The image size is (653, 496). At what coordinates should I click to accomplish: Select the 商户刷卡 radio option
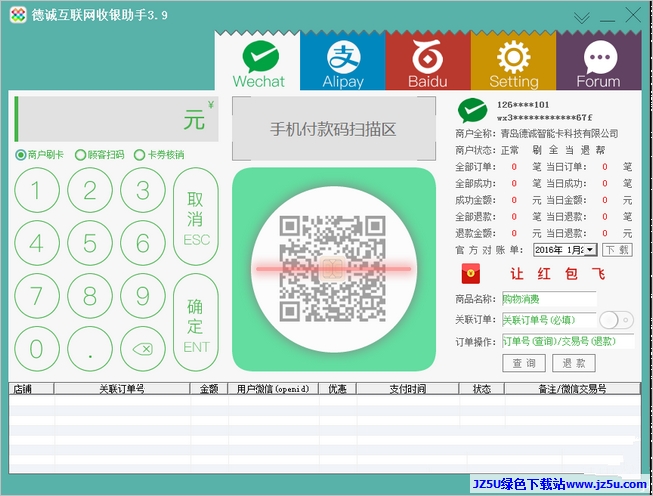click(39, 155)
